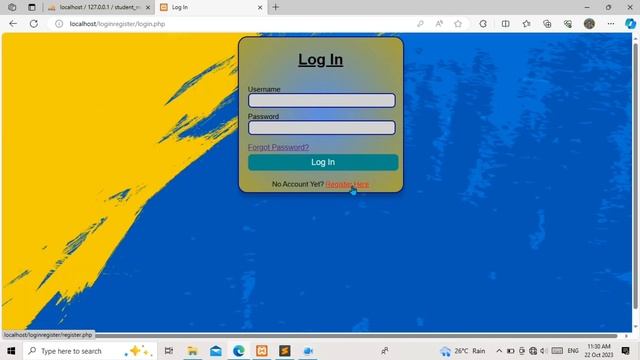Open the password key icon in address bar
This screenshot has height=360, width=640.
[420, 24]
